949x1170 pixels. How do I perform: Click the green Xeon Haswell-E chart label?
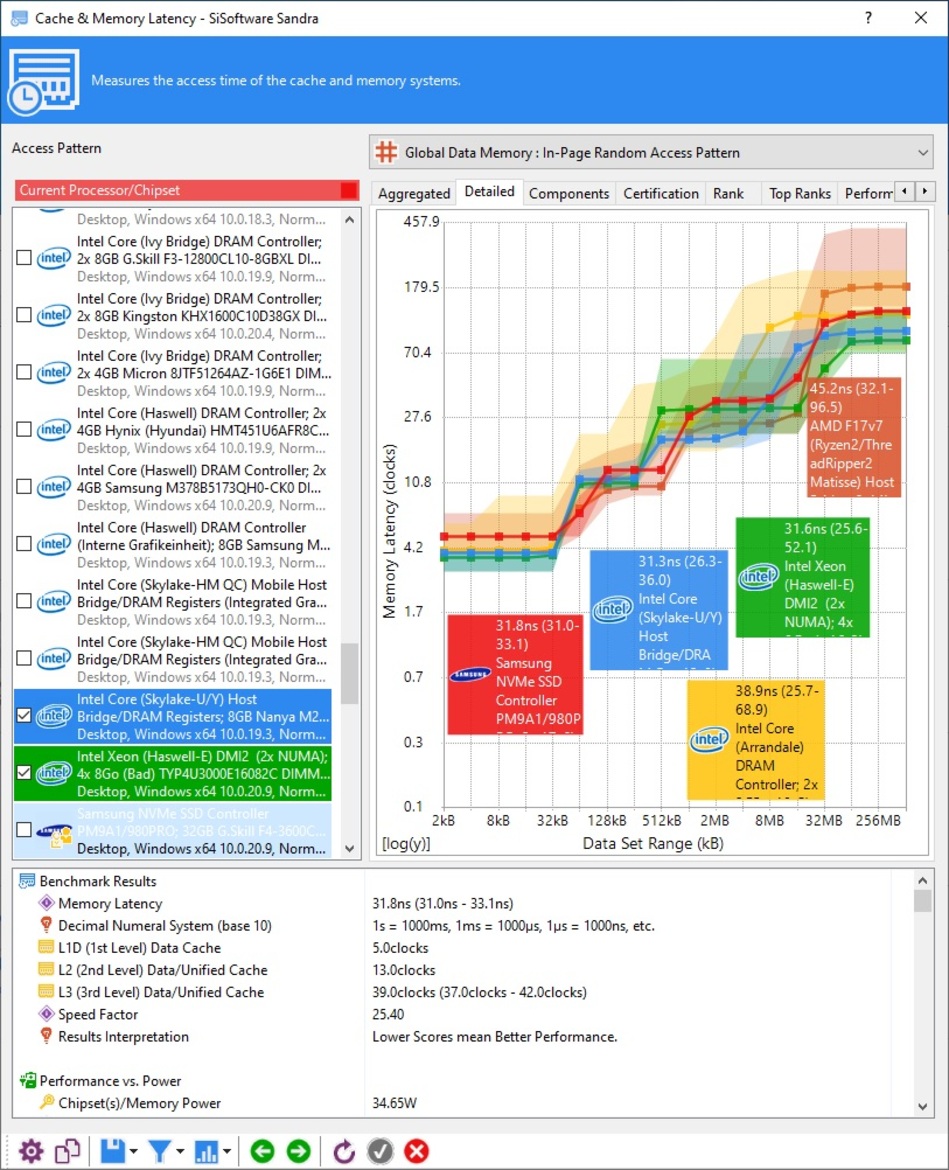(x=803, y=577)
